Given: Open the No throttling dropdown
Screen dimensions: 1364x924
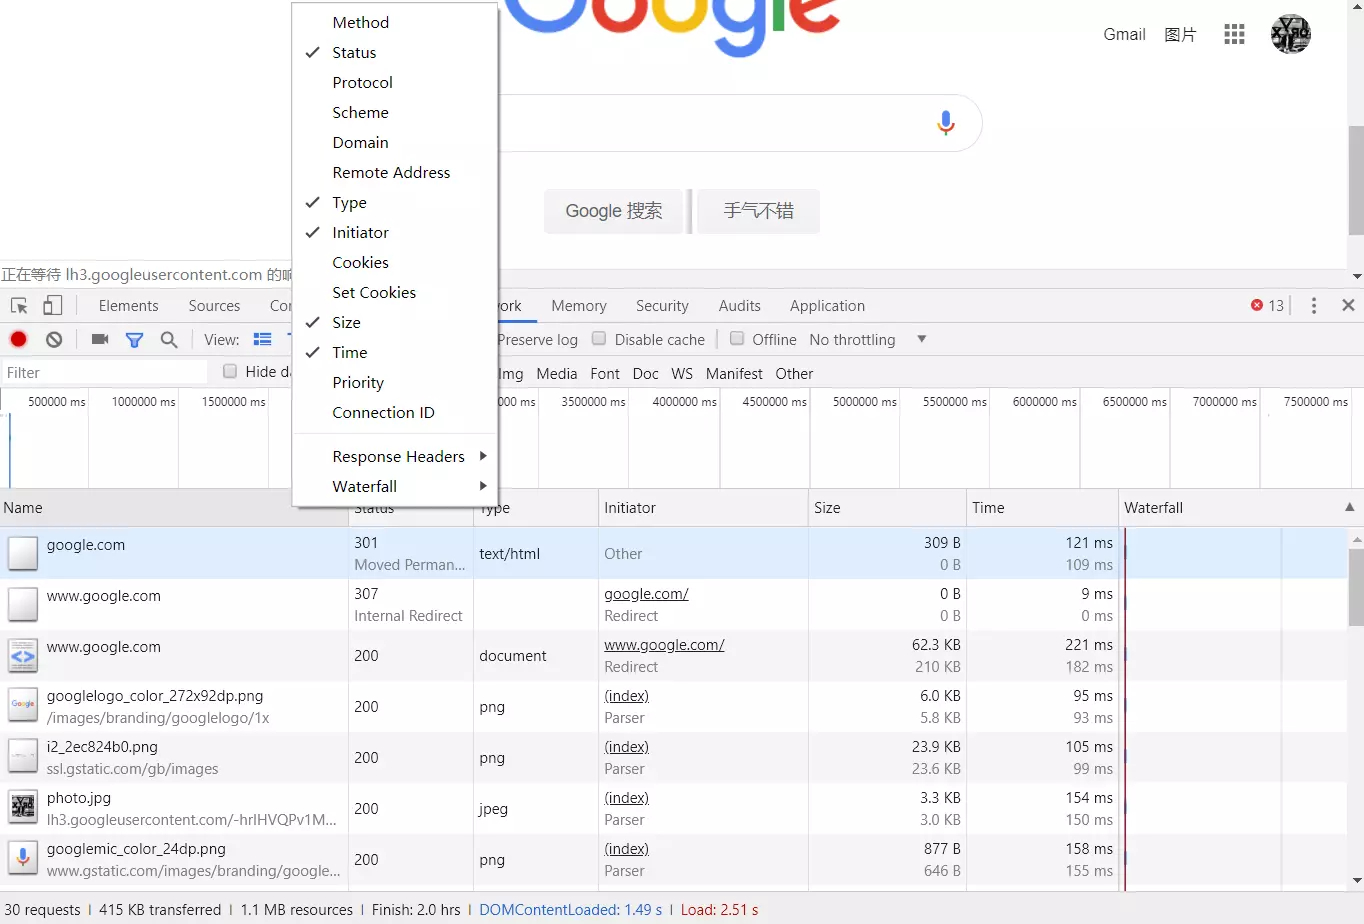Looking at the screenshot, I should pyautogui.click(x=868, y=339).
